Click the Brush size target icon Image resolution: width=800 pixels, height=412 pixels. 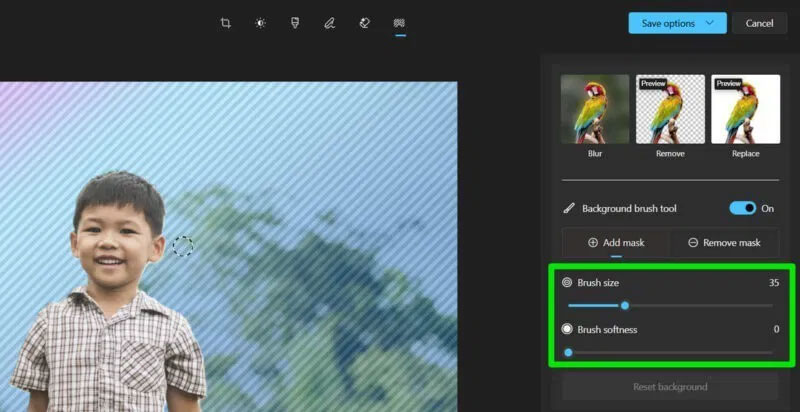(x=567, y=282)
